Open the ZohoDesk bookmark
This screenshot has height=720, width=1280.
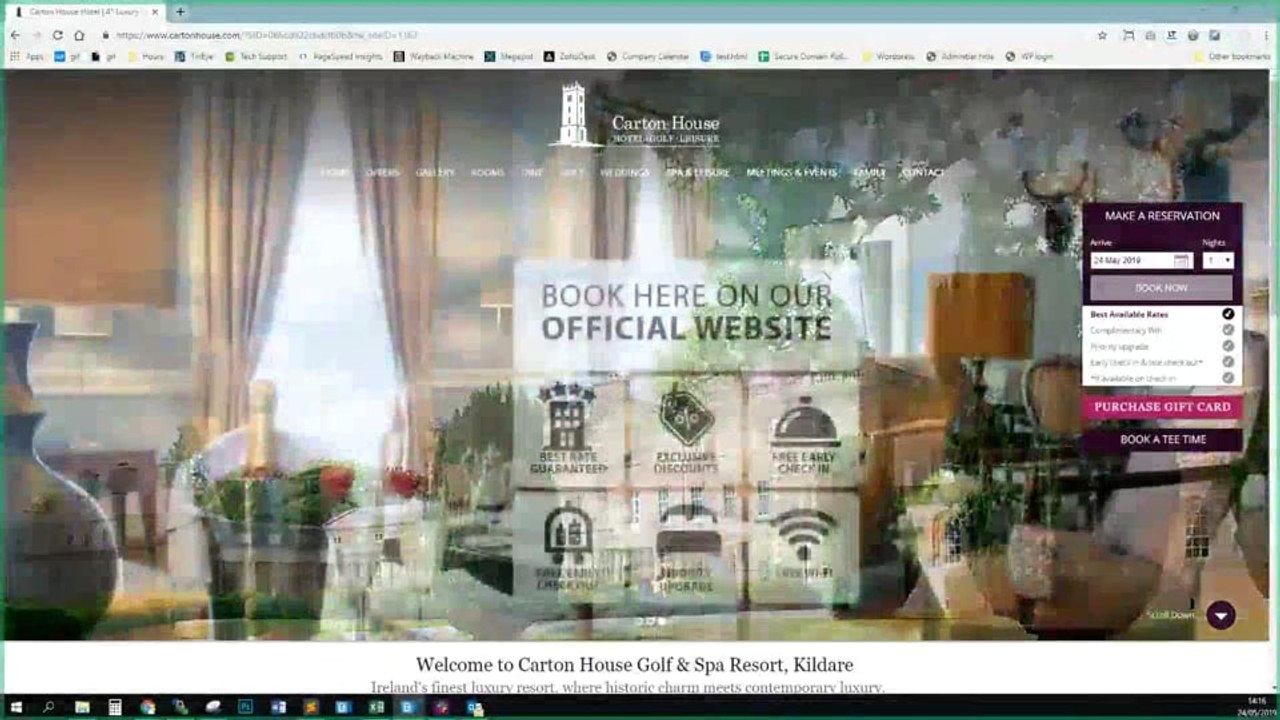tap(570, 57)
